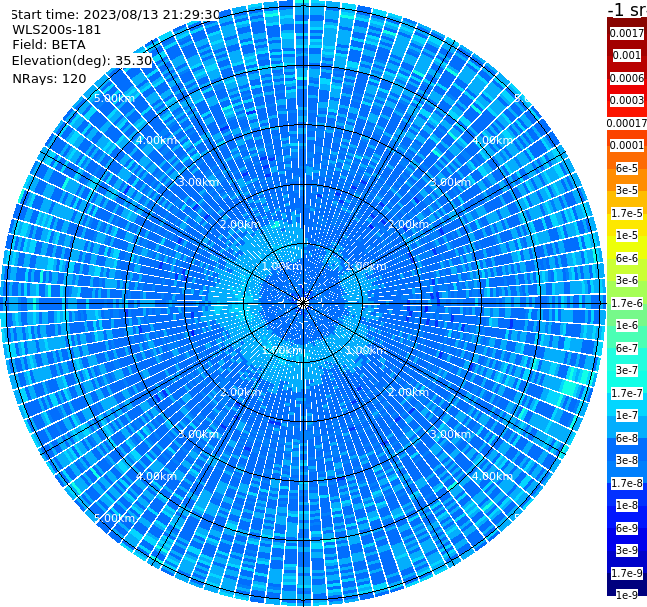Viewport: 647px width, 607px height.
Task: Click the 1e-5 color bar label
Action: (x=627, y=235)
